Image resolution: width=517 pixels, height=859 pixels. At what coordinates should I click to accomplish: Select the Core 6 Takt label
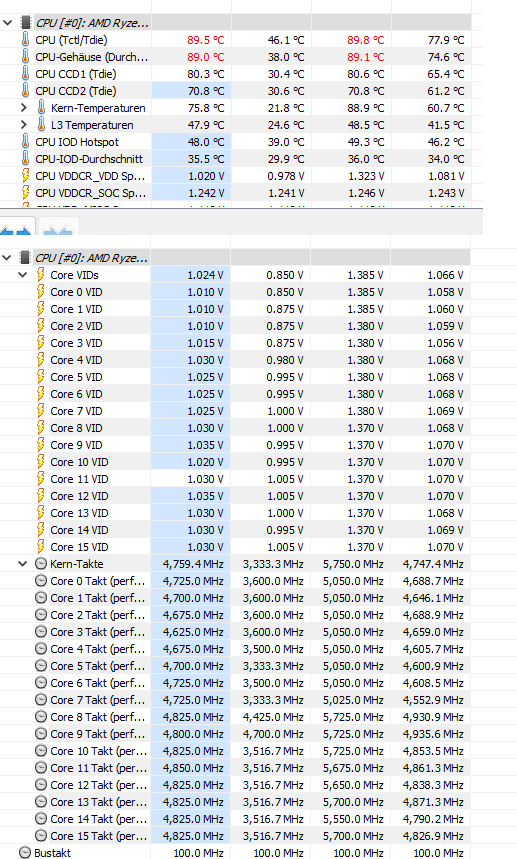pyautogui.click(x=98, y=683)
